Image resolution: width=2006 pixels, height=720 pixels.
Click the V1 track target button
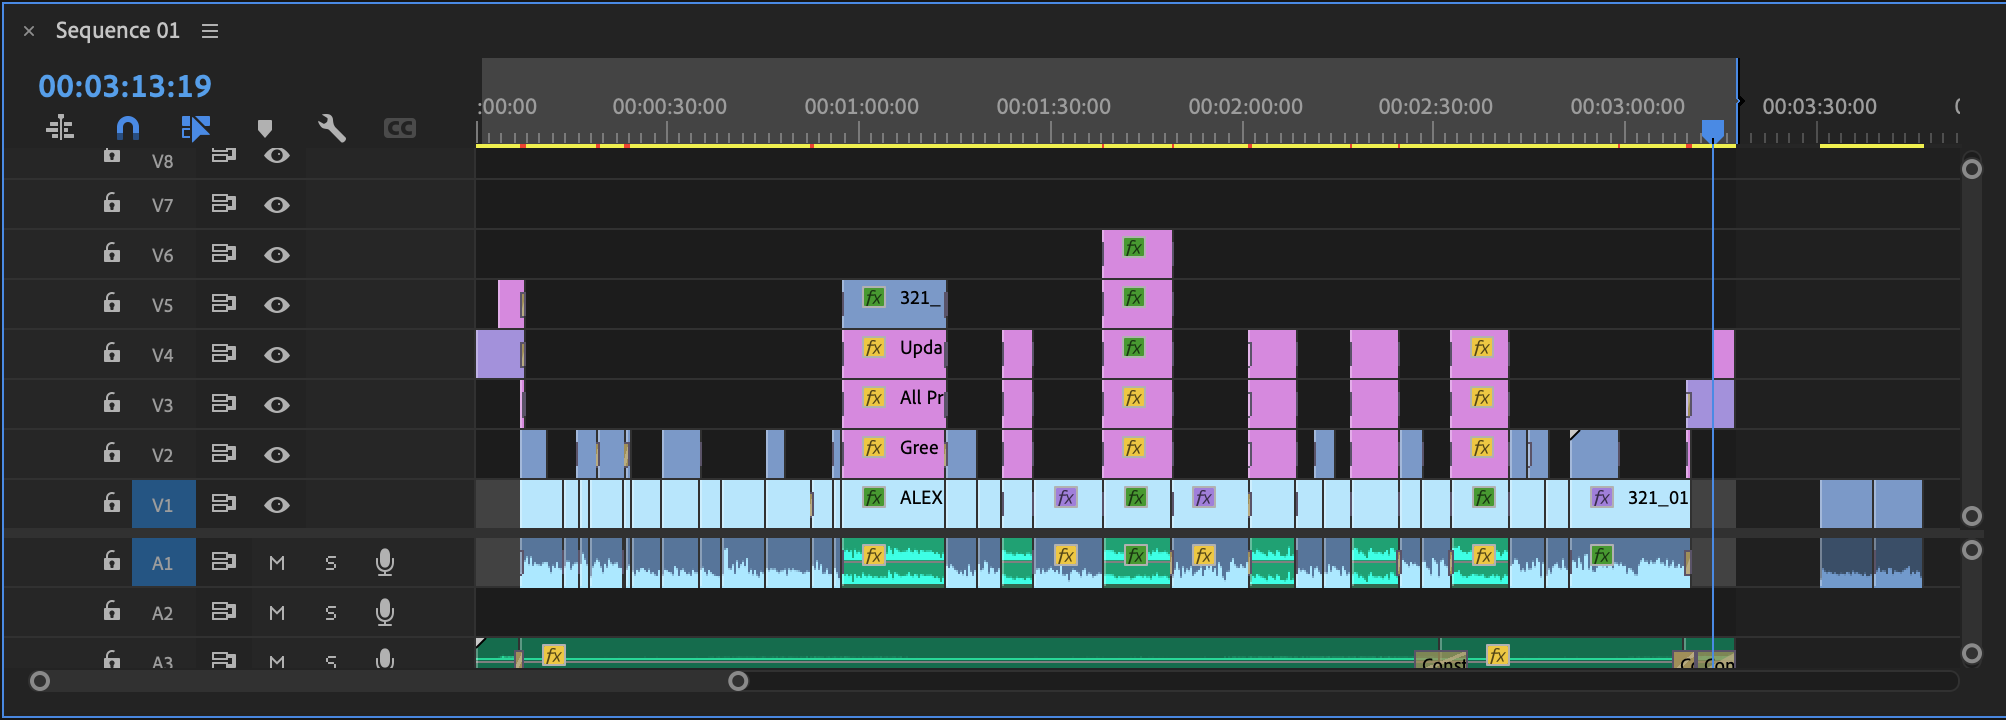163,505
